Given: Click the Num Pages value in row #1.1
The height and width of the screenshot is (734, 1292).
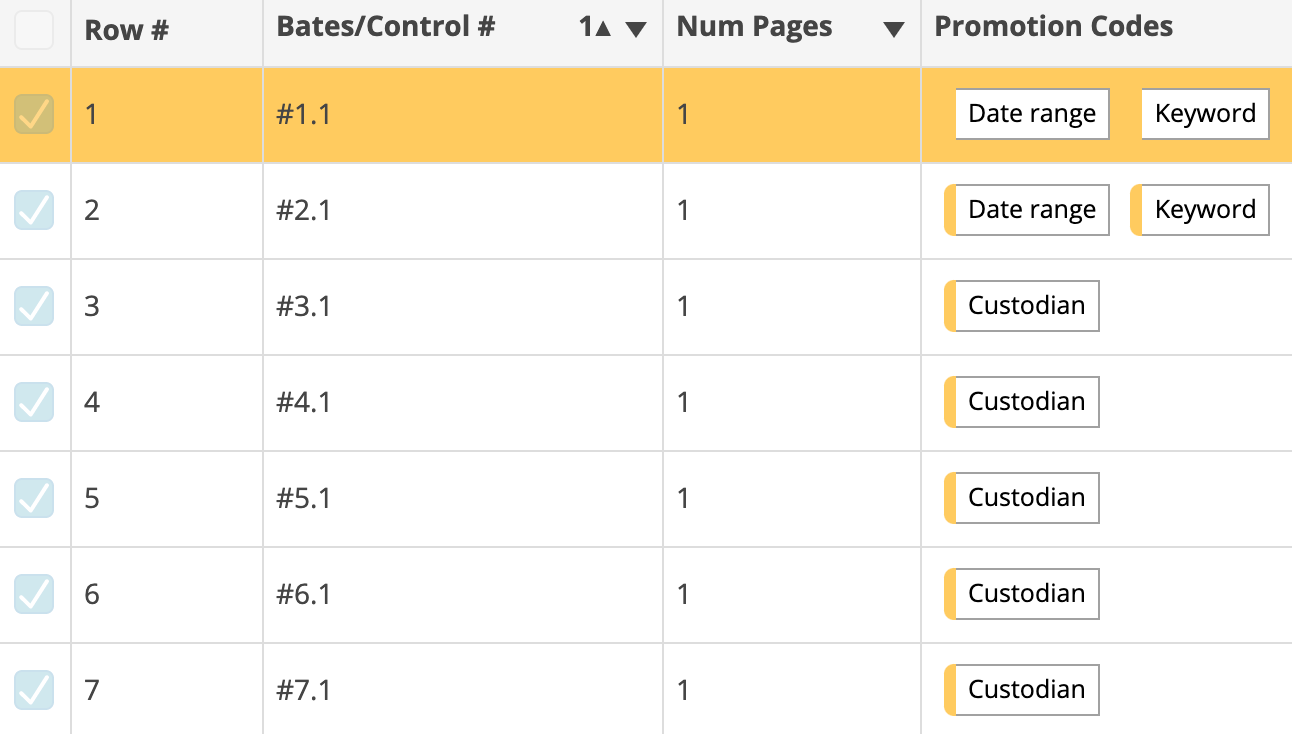Looking at the screenshot, I should pos(683,114).
